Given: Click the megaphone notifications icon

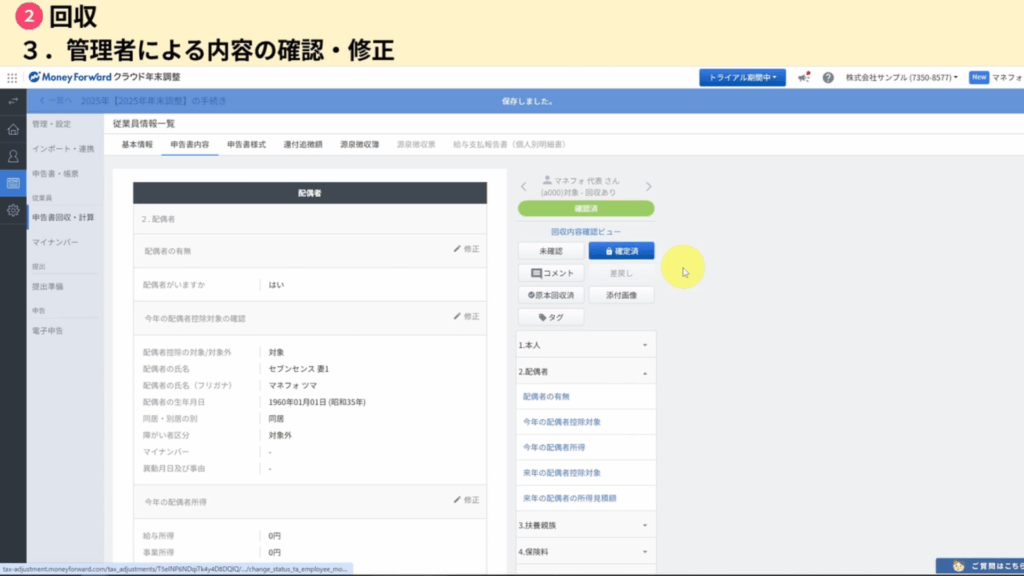Looking at the screenshot, I should [804, 77].
